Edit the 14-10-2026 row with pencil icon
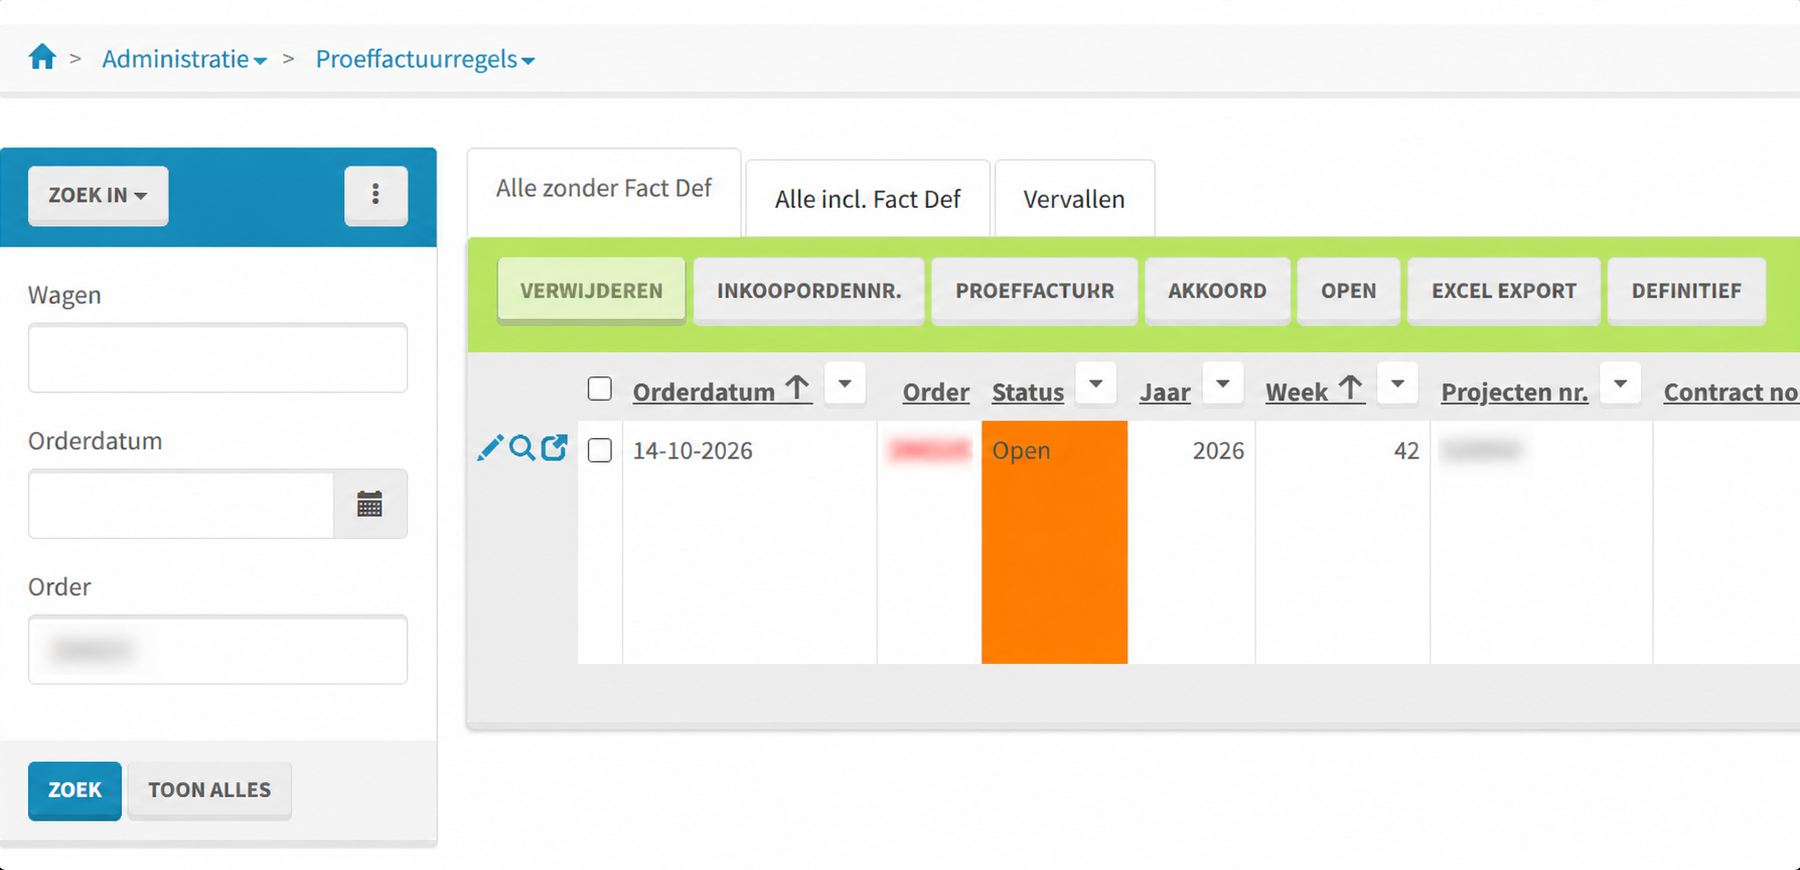This screenshot has width=1800, height=870. tap(490, 448)
